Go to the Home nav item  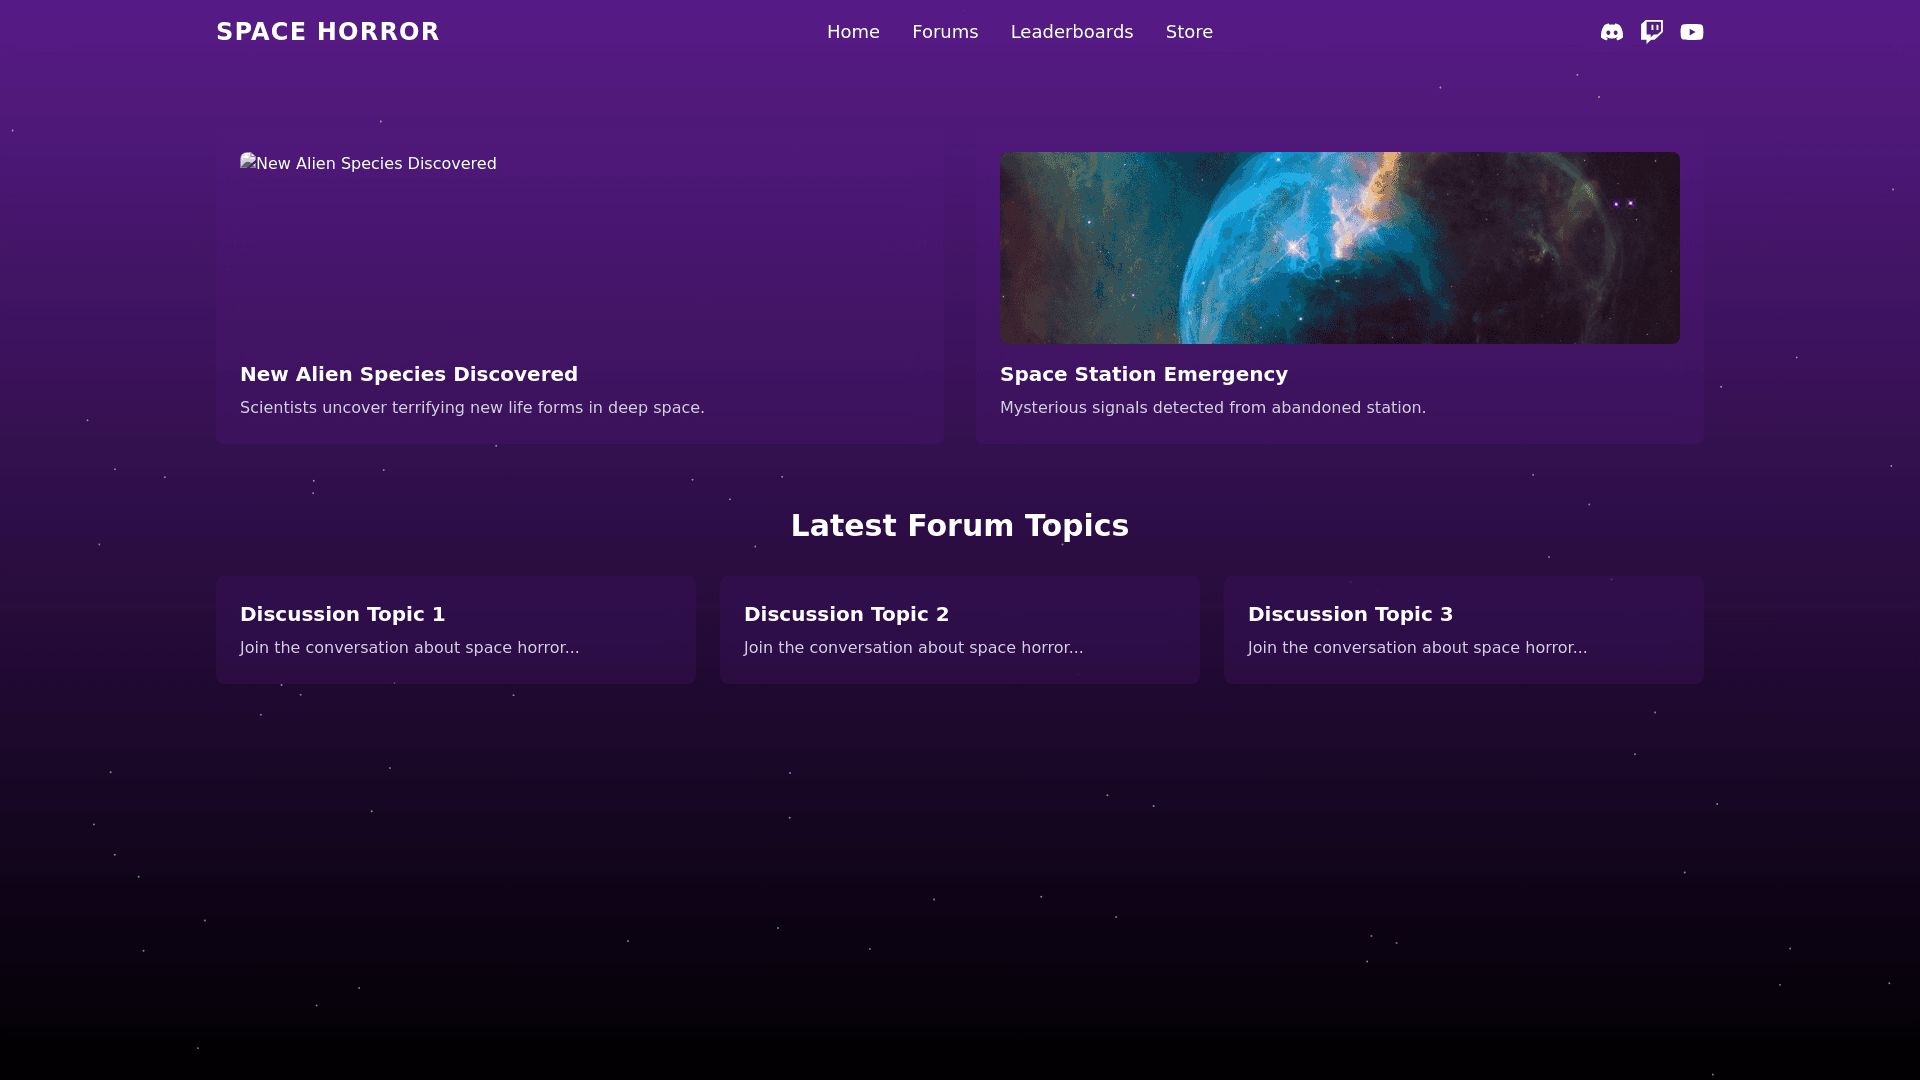coord(853,32)
